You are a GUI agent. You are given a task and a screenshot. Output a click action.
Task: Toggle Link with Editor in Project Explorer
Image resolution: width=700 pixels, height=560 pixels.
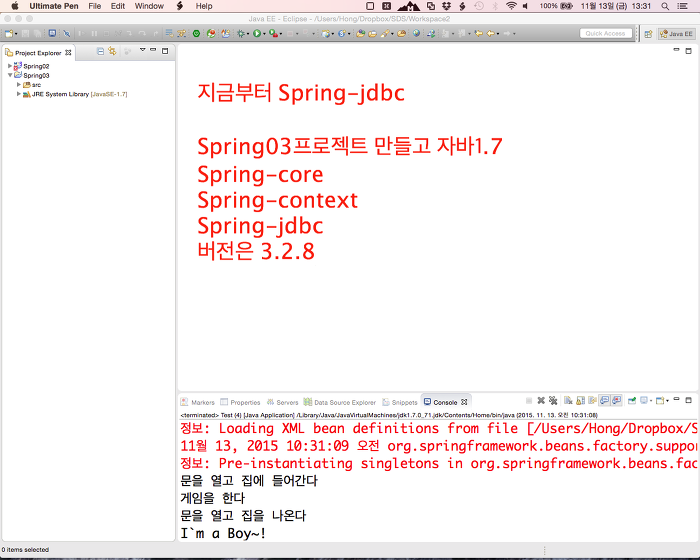coord(112,51)
